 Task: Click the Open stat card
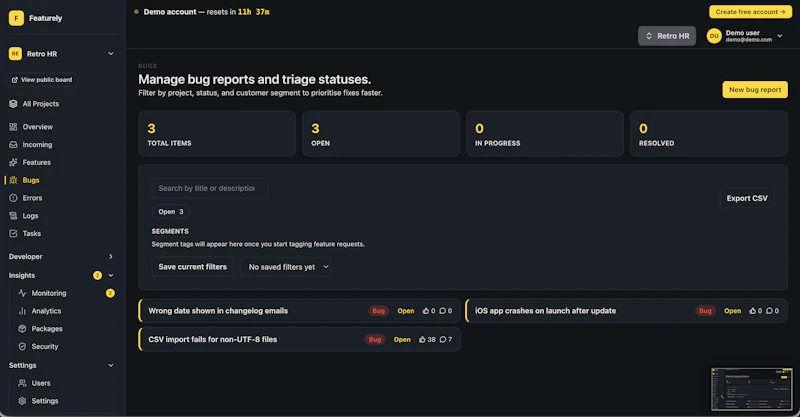click(381, 134)
